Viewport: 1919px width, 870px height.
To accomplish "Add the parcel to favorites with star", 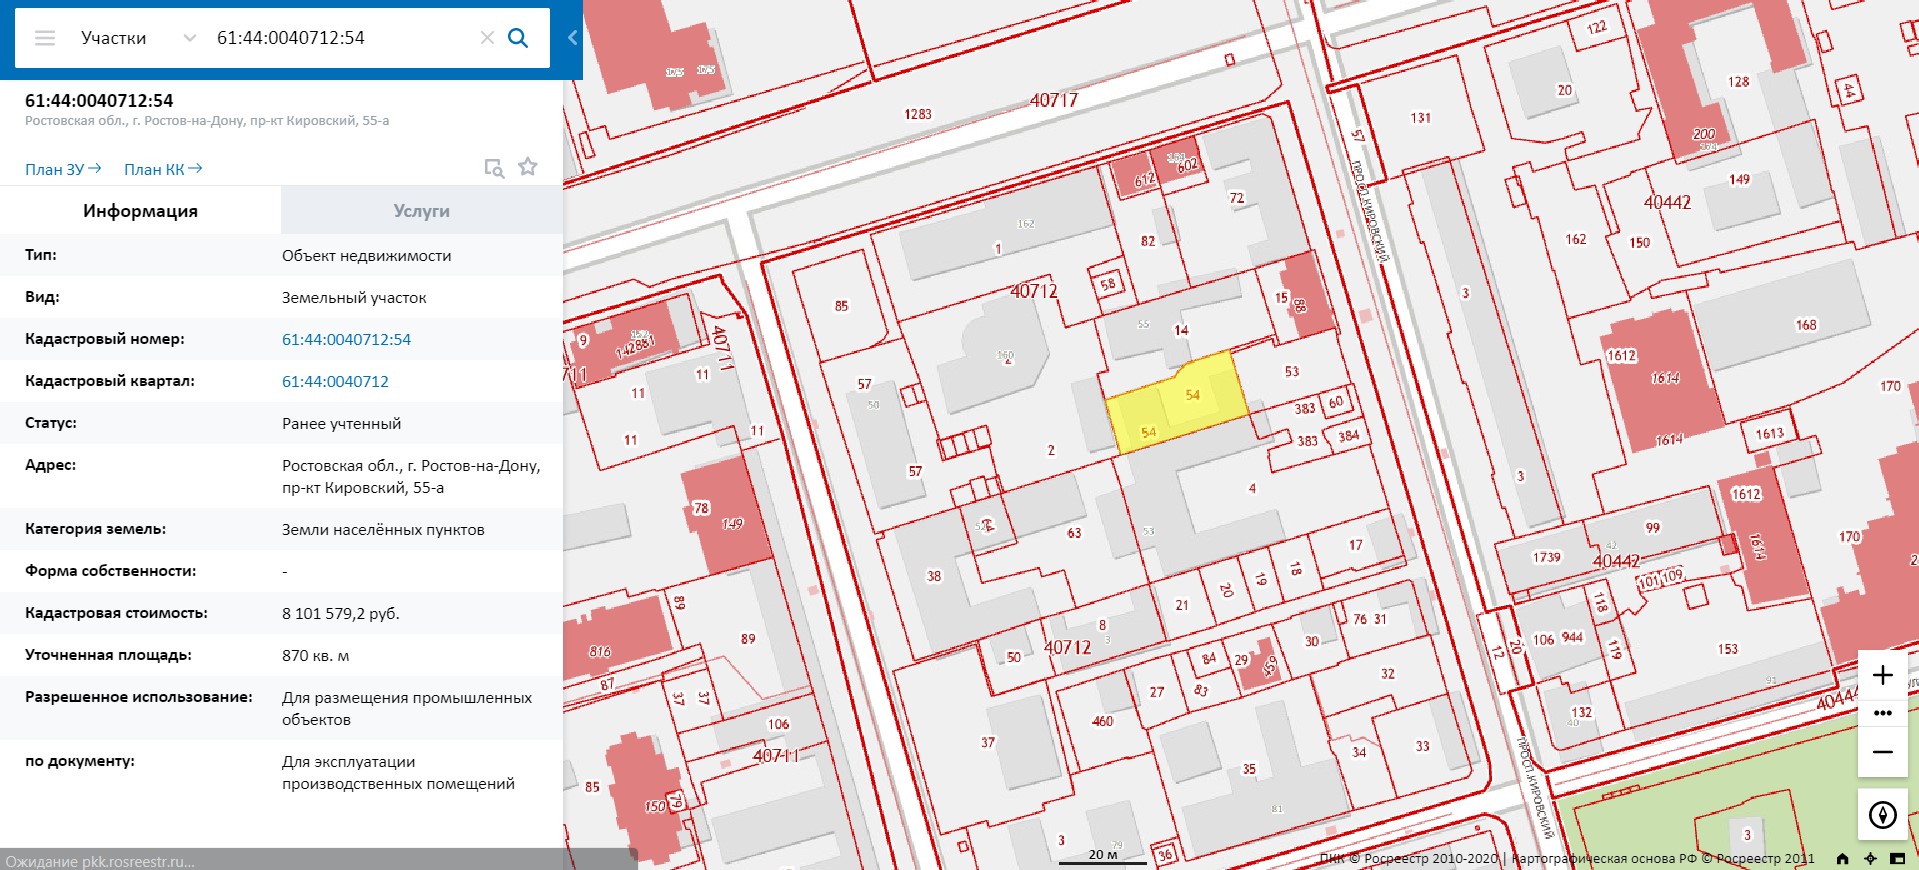I will coord(528,167).
